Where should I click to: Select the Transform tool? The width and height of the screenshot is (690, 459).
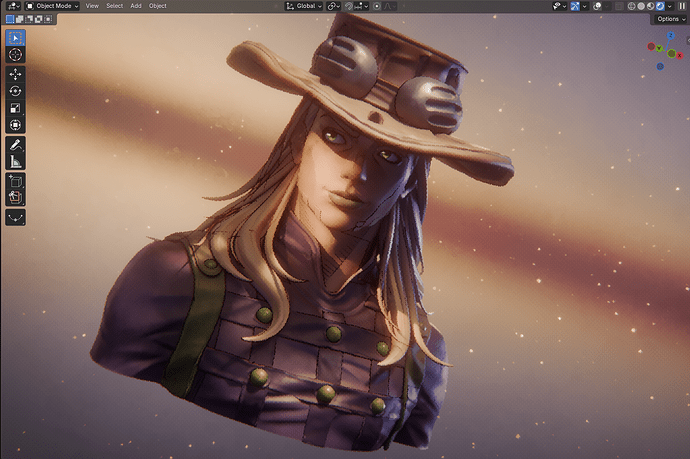pyautogui.click(x=15, y=125)
